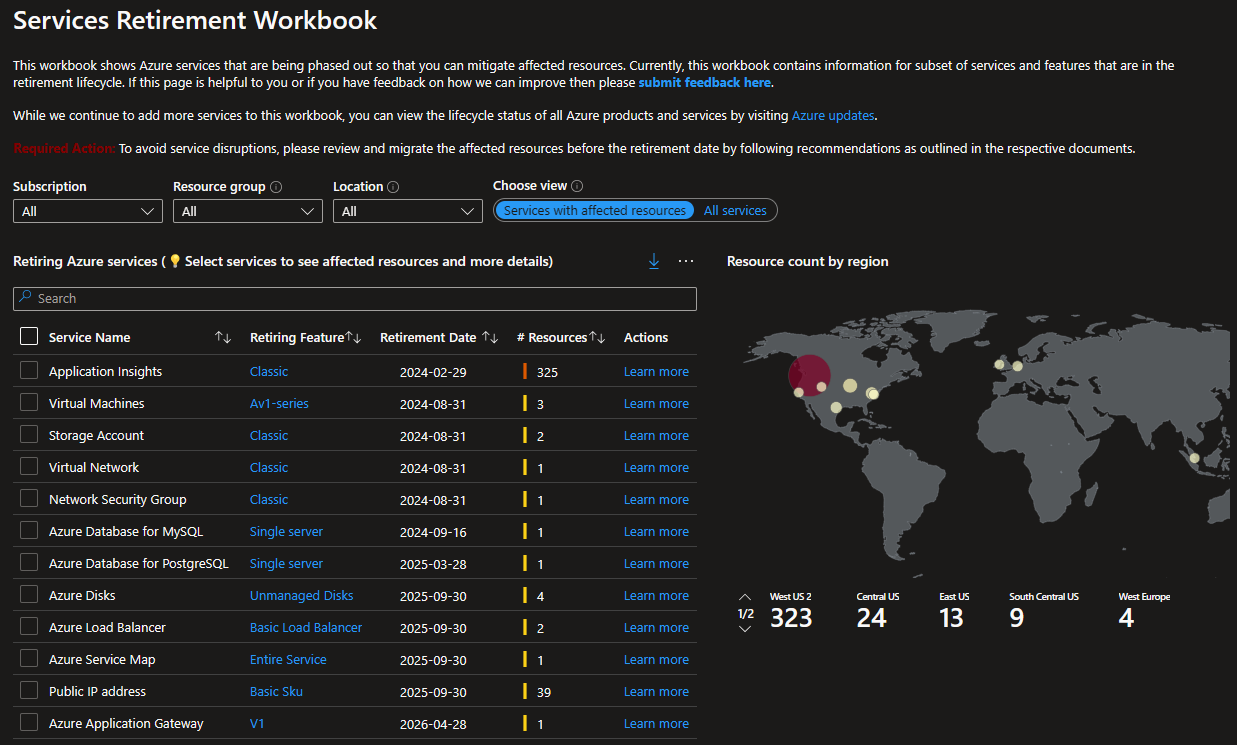Viewport: 1237px width, 745px height.
Task: Sort by # Resources using its arrows
Action: (x=597, y=338)
